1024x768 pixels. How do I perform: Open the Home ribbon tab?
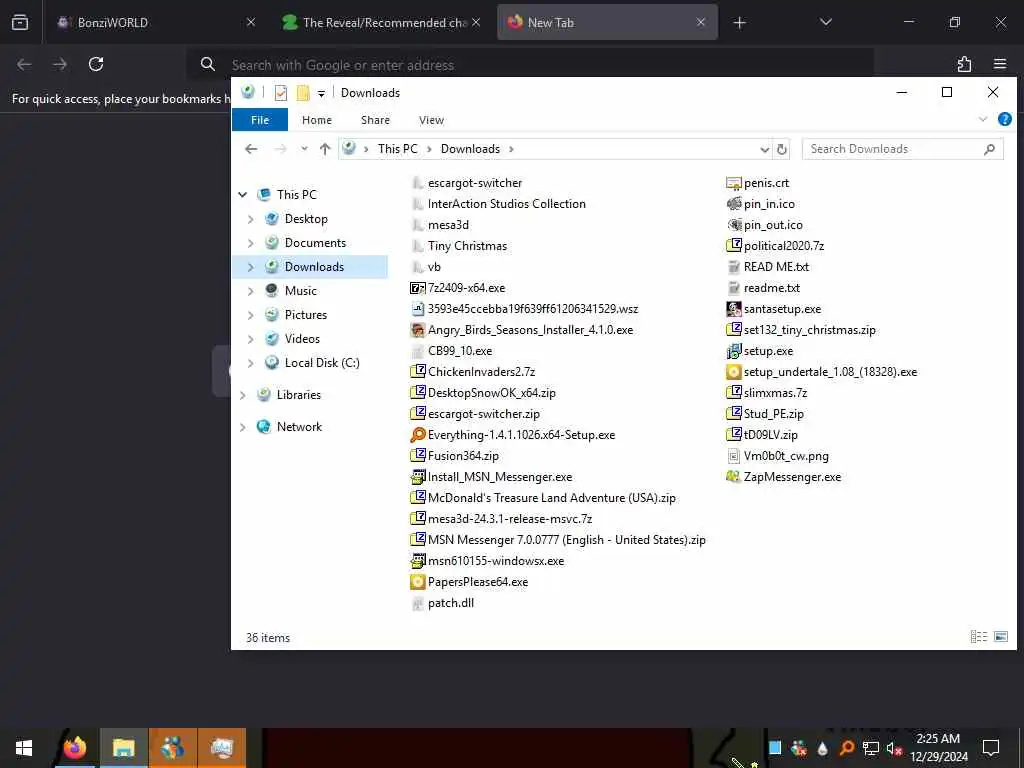[317, 120]
